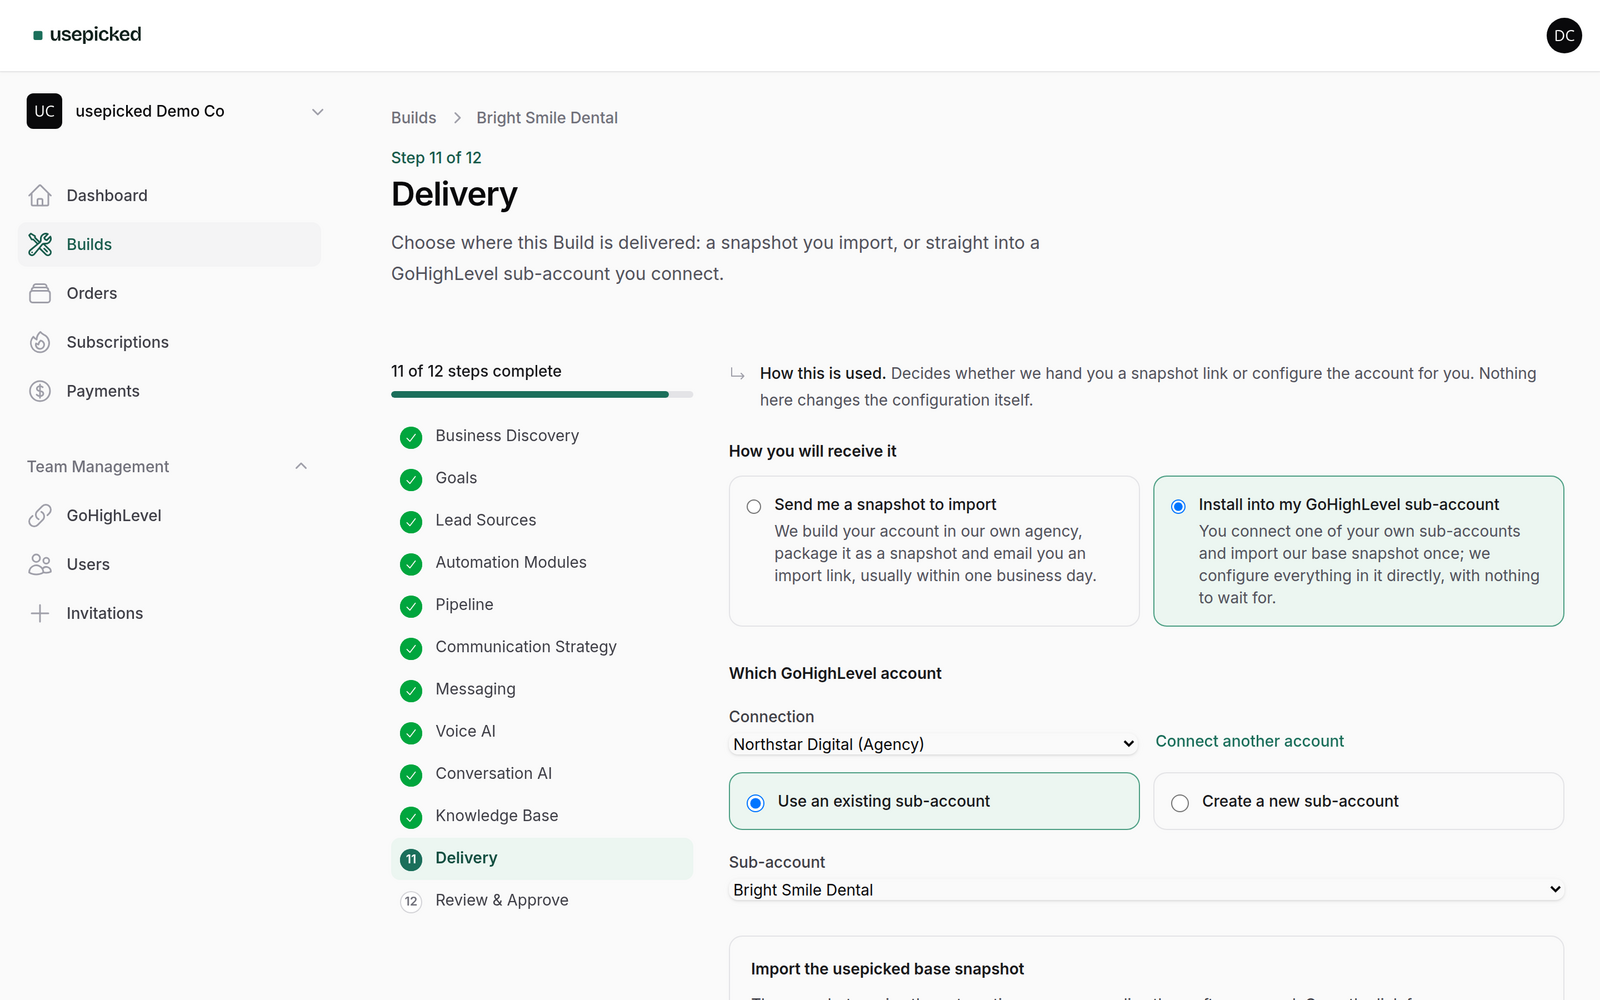Viewport: 1600px width, 1000px height.
Task: Open the Automation Modules step
Action: point(542,563)
